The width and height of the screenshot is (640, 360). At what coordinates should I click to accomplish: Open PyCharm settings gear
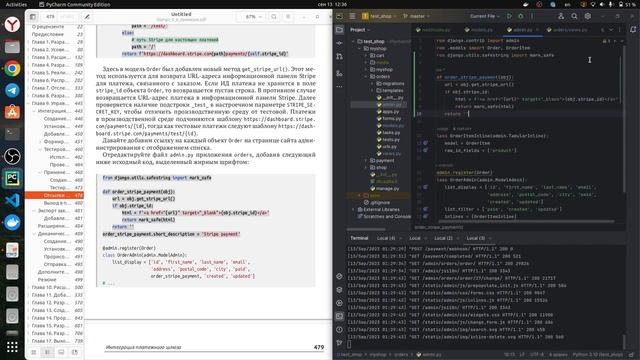588,16
